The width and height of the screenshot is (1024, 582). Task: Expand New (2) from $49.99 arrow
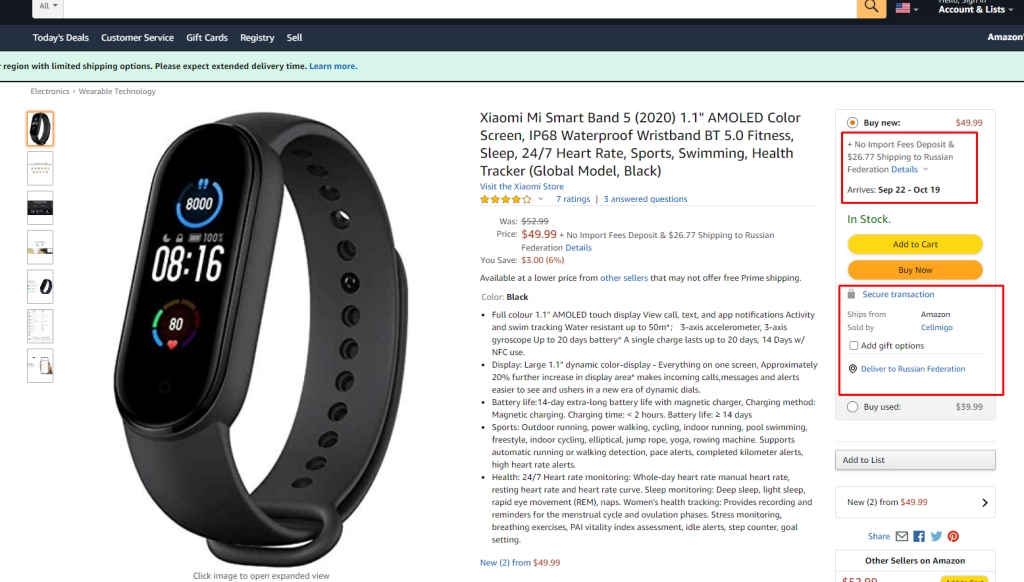pyautogui.click(x=985, y=502)
